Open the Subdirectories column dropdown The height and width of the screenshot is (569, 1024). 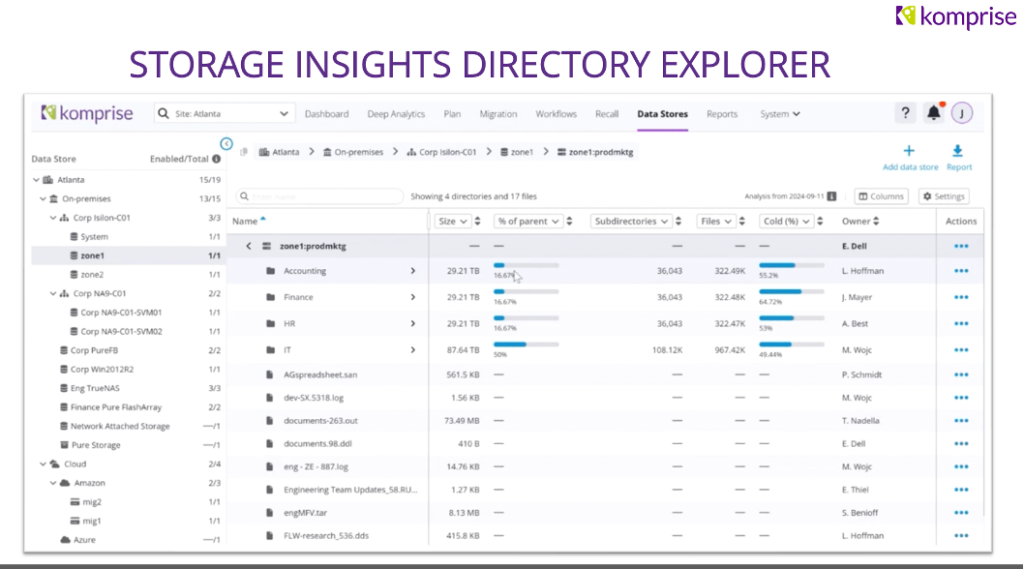coord(631,221)
